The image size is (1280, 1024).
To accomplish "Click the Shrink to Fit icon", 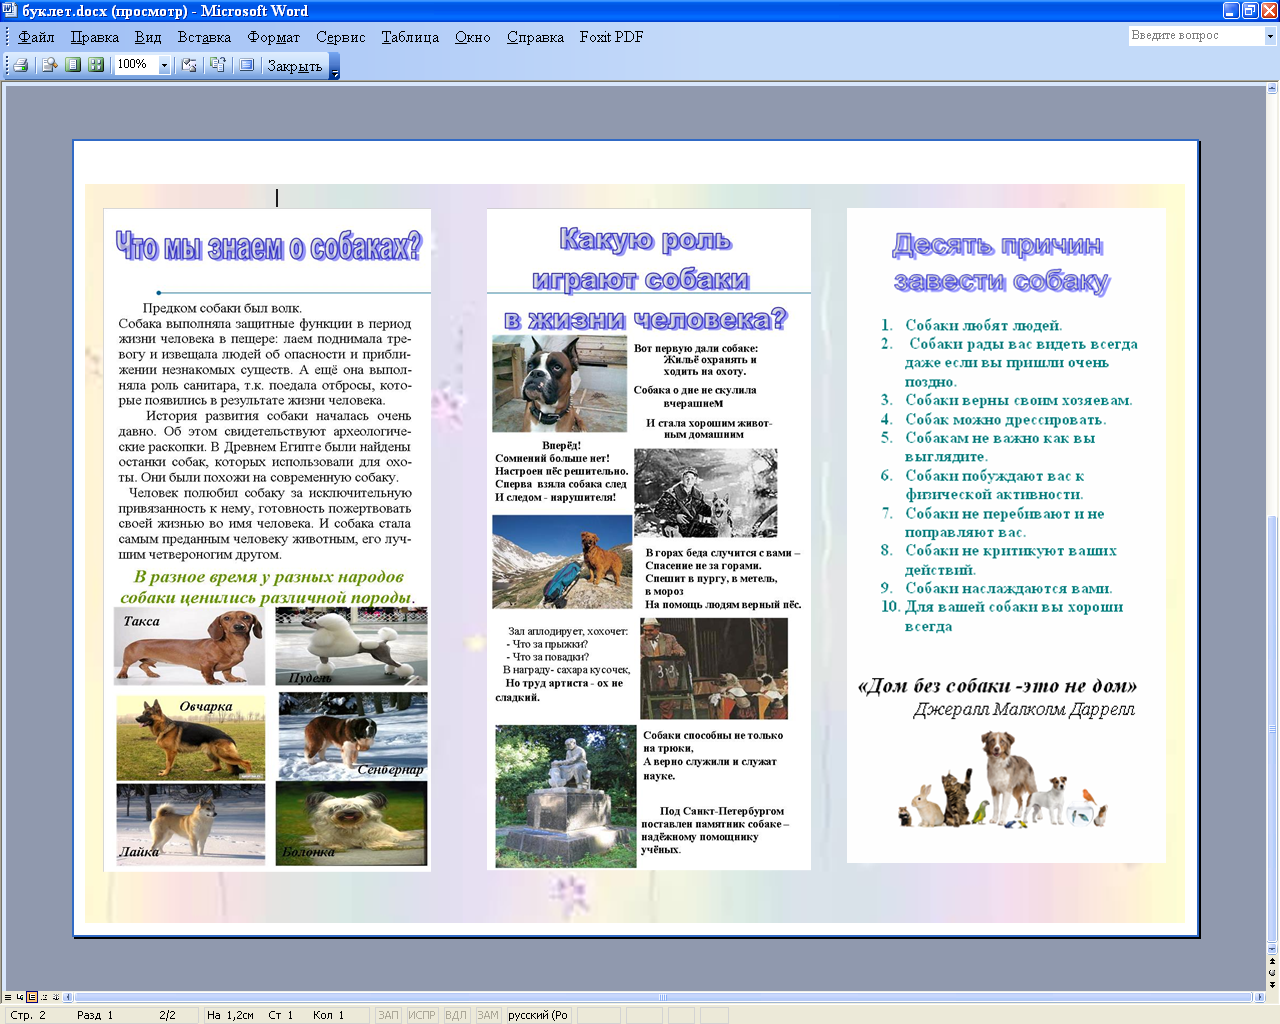I will coord(217,65).
